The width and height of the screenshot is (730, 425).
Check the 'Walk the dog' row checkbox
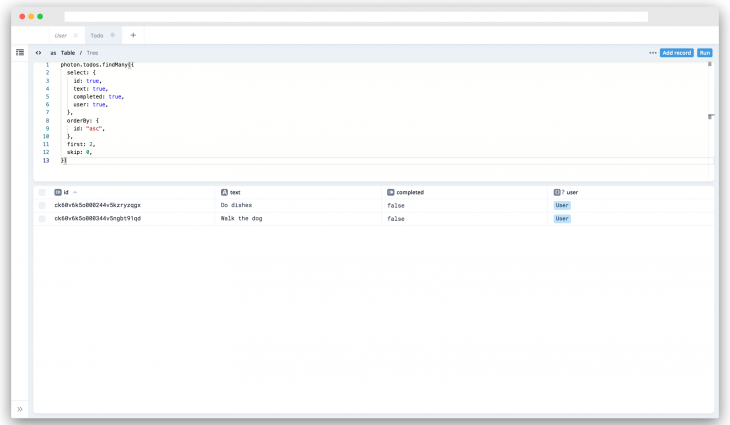point(42,218)
